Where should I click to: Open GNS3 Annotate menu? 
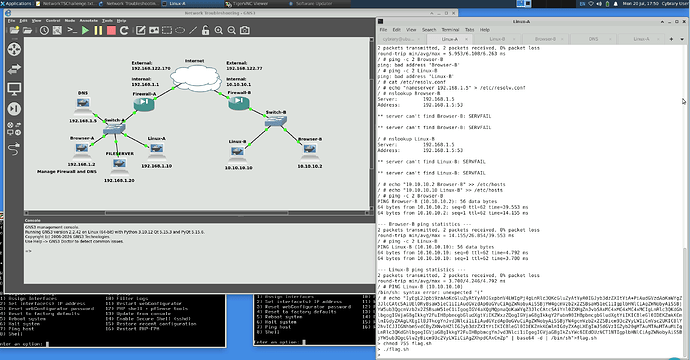click(88, 20)
